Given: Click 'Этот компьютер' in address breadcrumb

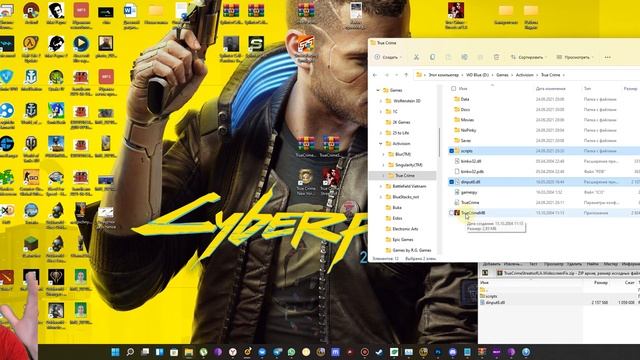Looking at the screenshot, I should point(443,75).
